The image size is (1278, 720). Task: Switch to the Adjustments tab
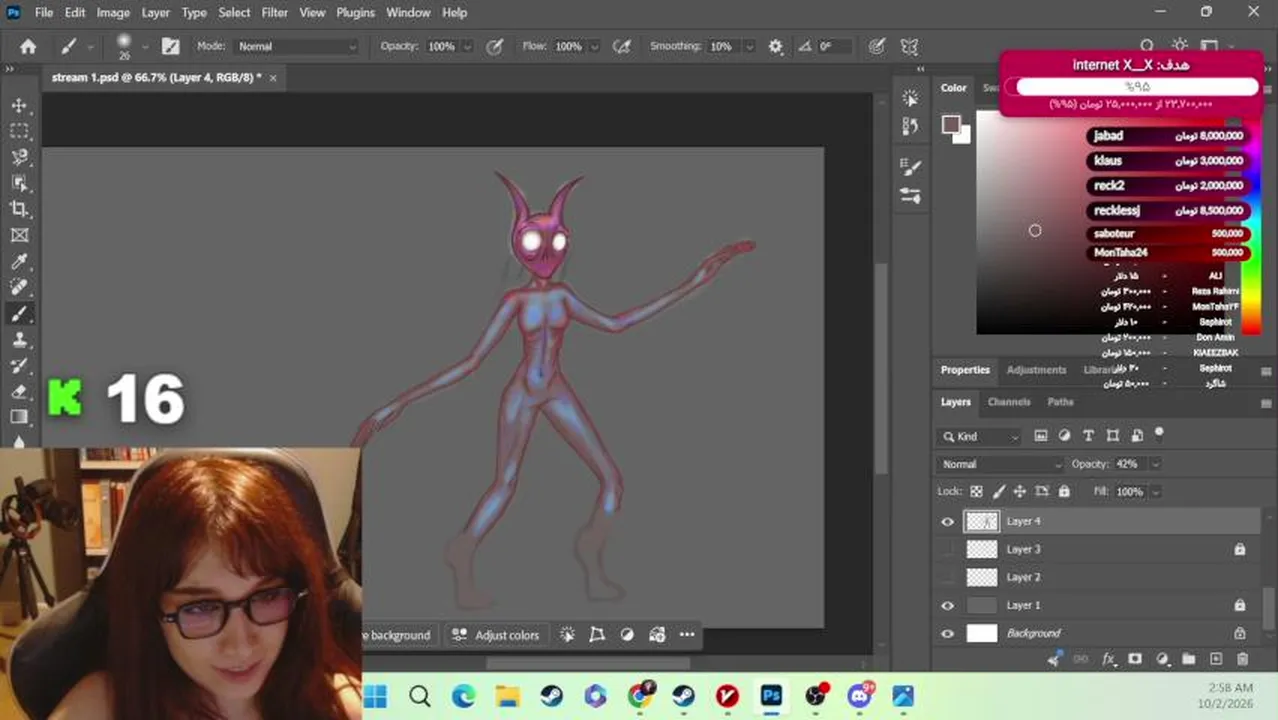coord(1036,369)
